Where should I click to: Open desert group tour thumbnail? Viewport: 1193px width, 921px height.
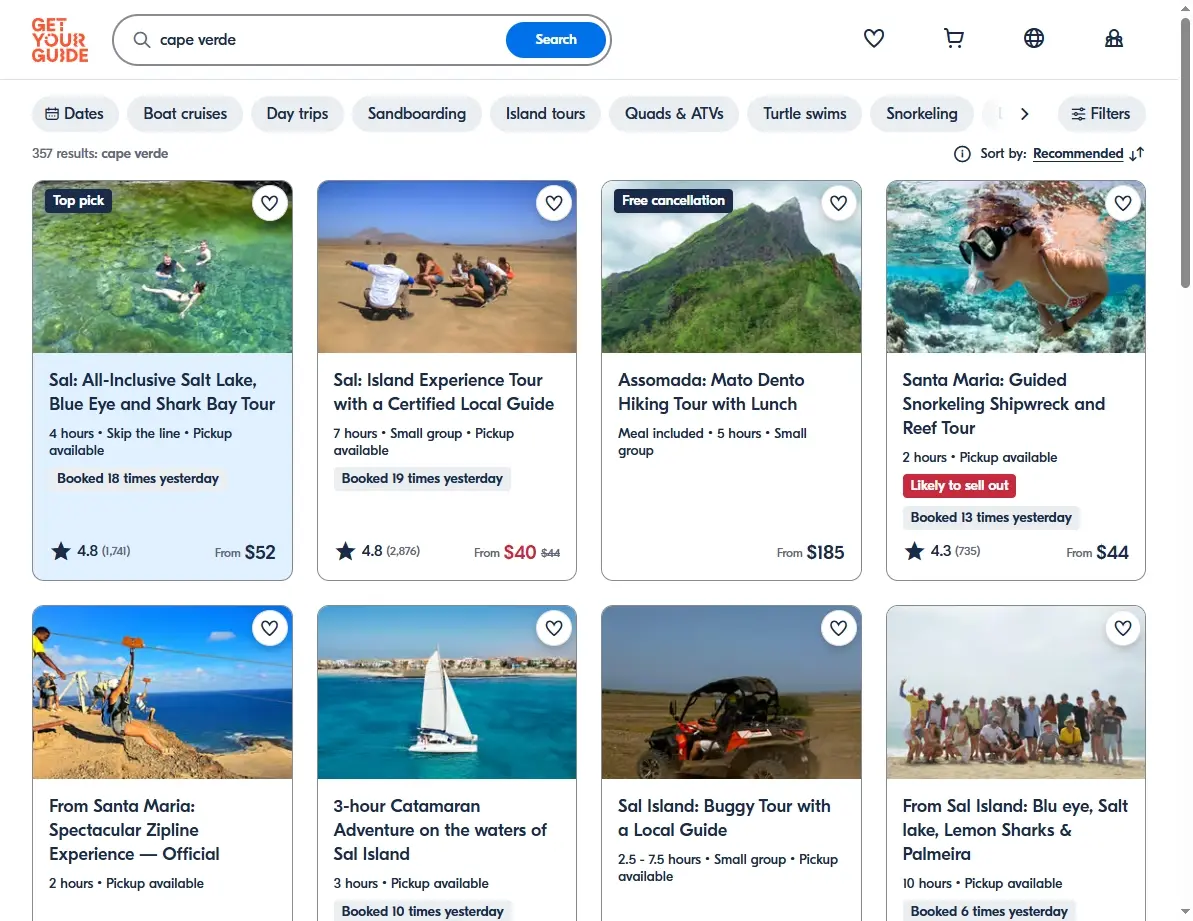[447, 267]
